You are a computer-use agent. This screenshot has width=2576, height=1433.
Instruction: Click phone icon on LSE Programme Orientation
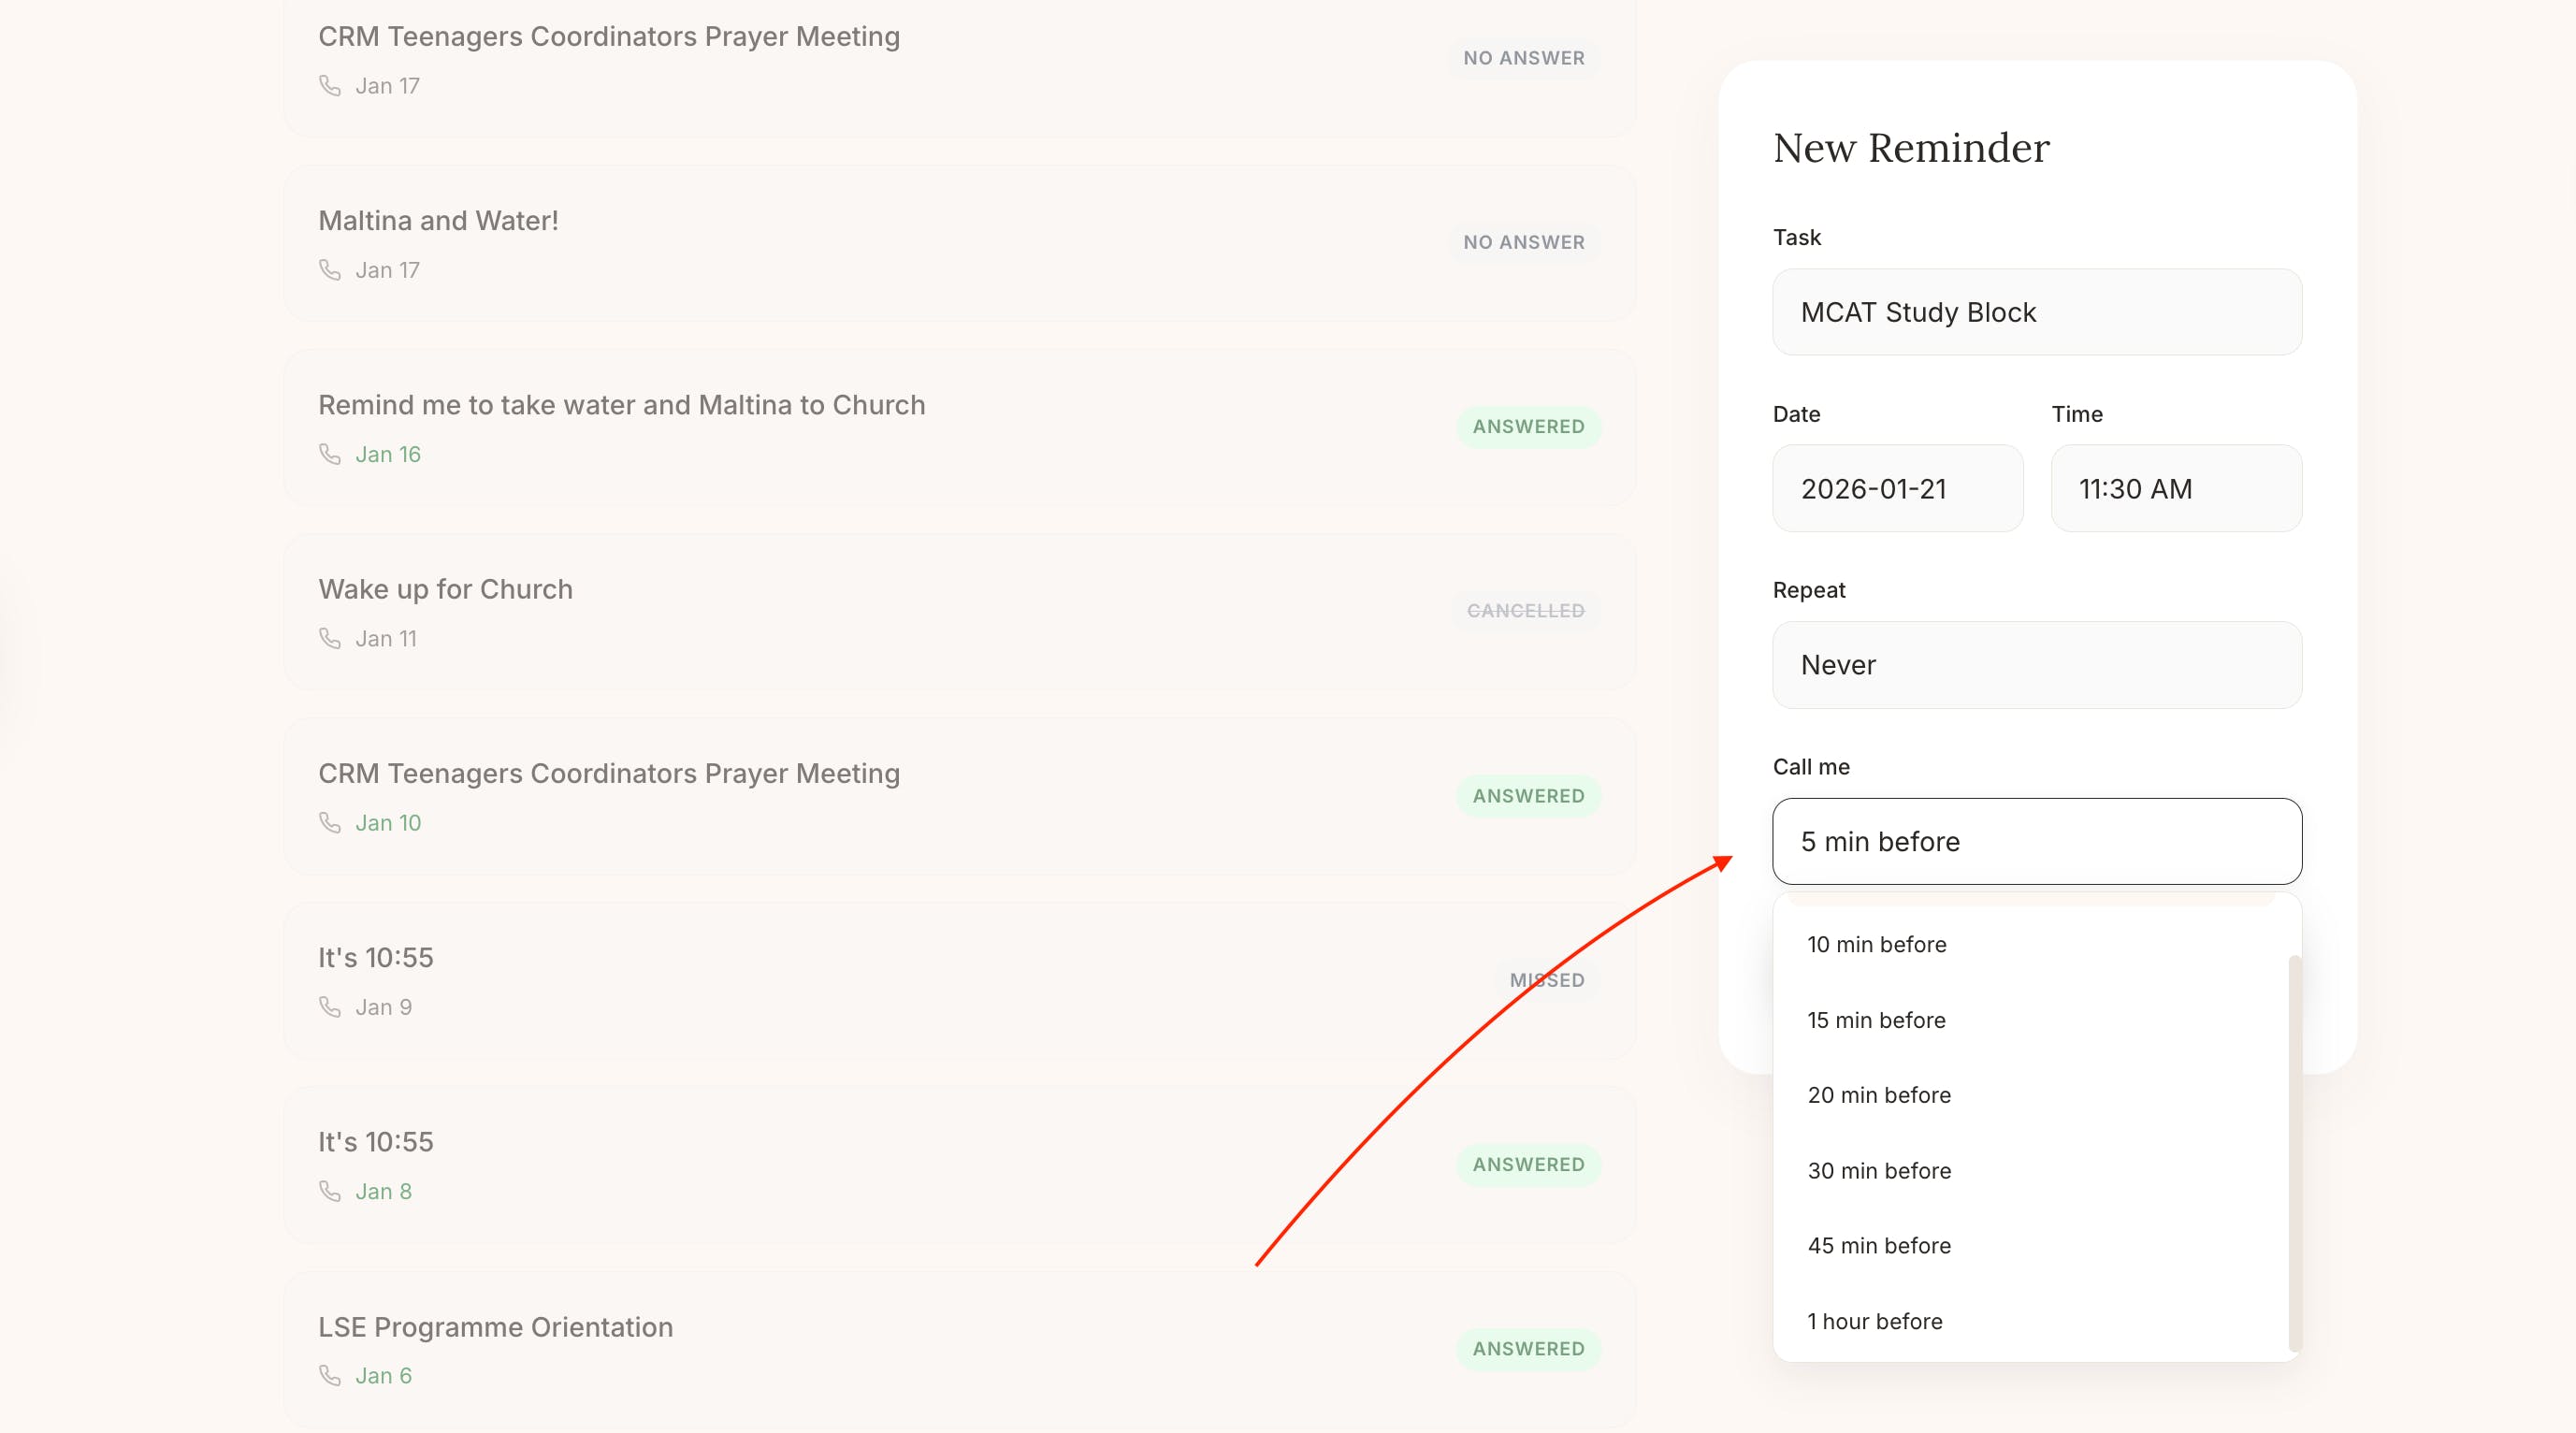329,1375
